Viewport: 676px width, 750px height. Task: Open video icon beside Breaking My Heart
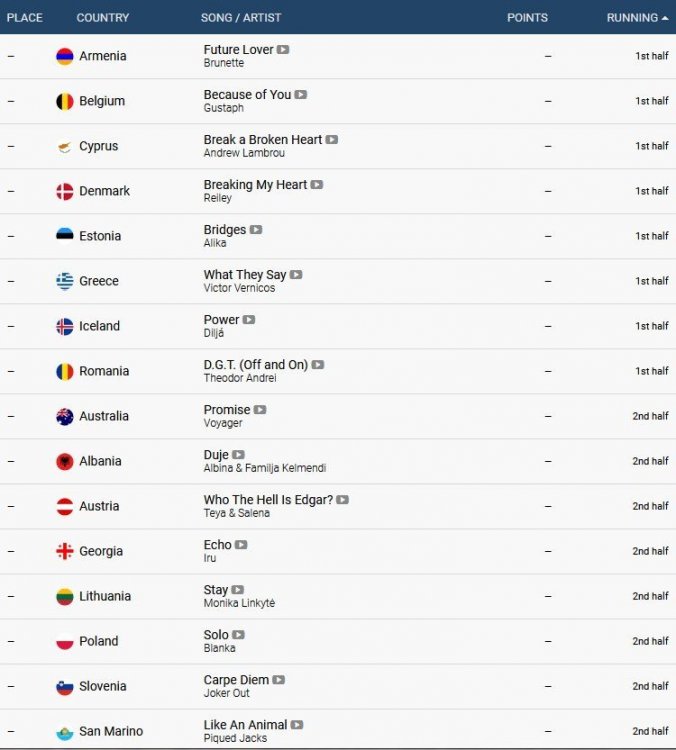317,184
